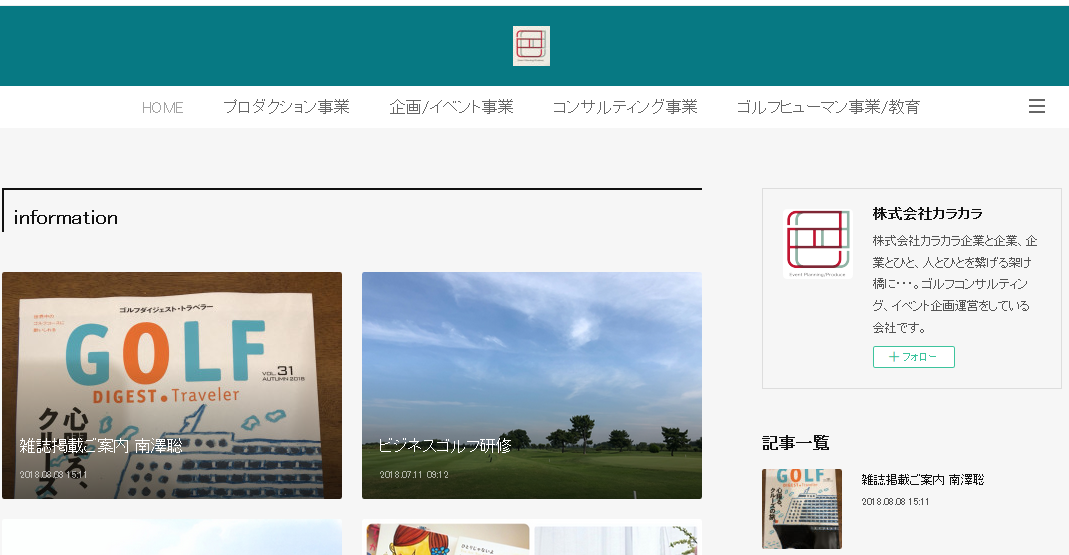Open the illustrated article card at the bottom
Viewport: 1069px width, 555px height.
[x=532, y=538]
